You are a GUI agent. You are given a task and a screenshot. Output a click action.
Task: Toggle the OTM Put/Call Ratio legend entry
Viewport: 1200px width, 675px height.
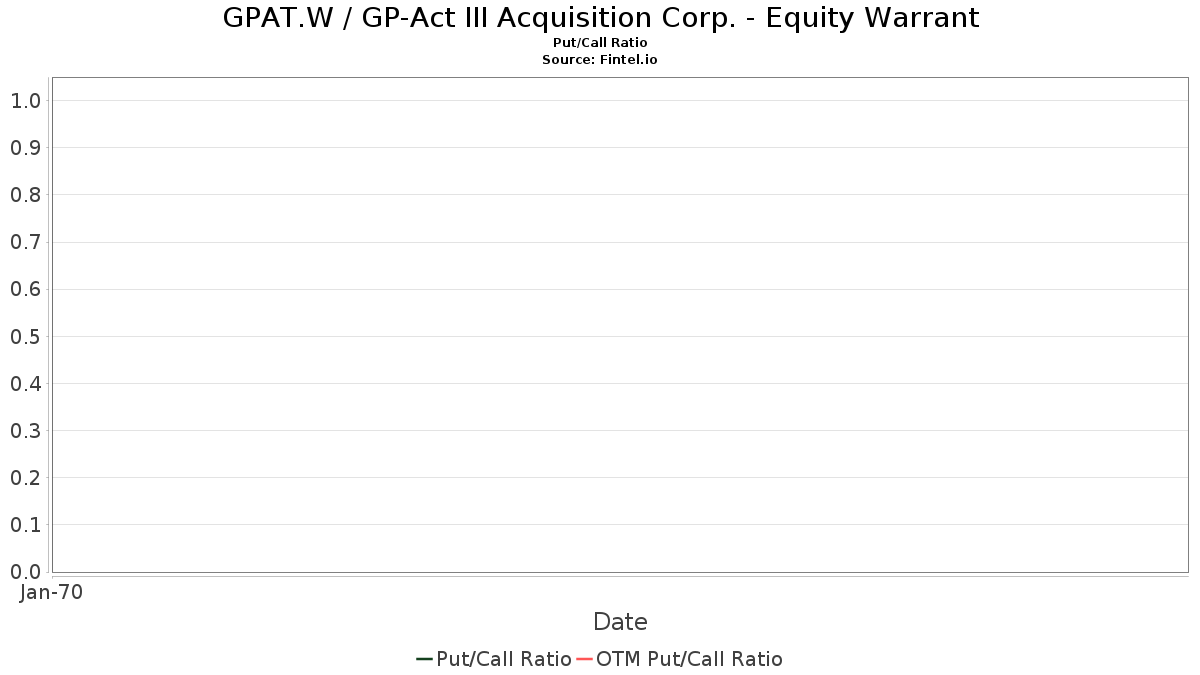click(x=689, y=659)
